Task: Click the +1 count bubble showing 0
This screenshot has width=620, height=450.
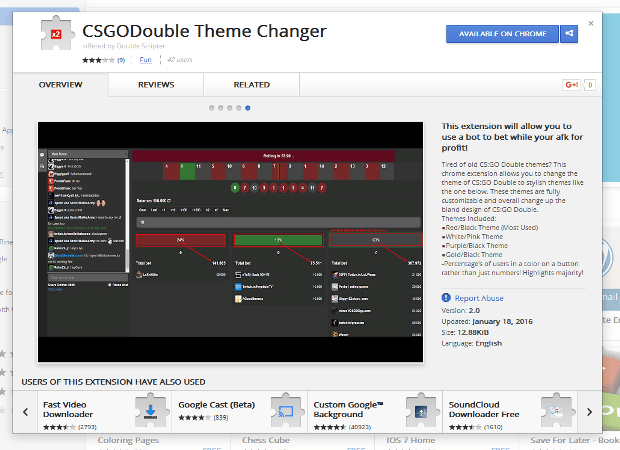Action: [590, 85]
